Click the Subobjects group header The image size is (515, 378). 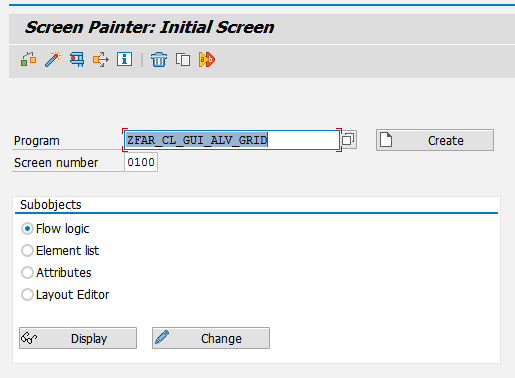pos(50,204)
